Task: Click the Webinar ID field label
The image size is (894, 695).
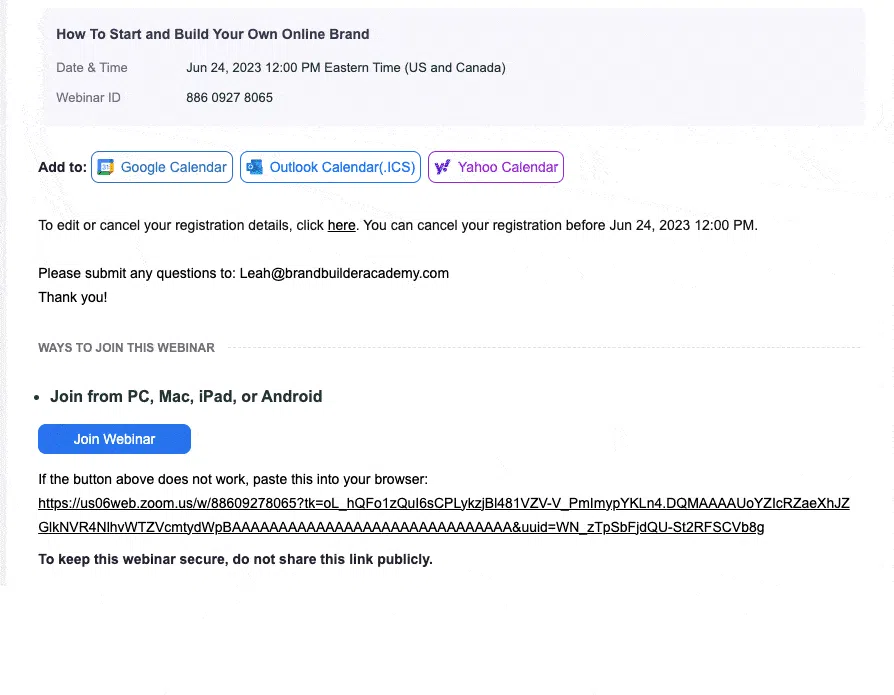Action: tap(88, 98)
